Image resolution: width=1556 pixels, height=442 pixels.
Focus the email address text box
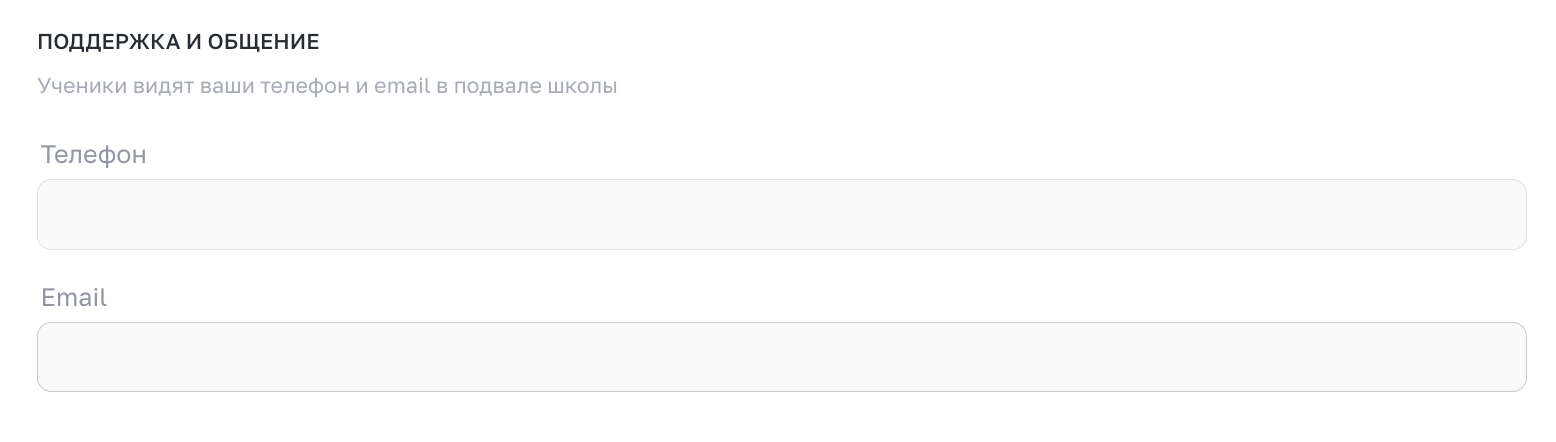781,357
